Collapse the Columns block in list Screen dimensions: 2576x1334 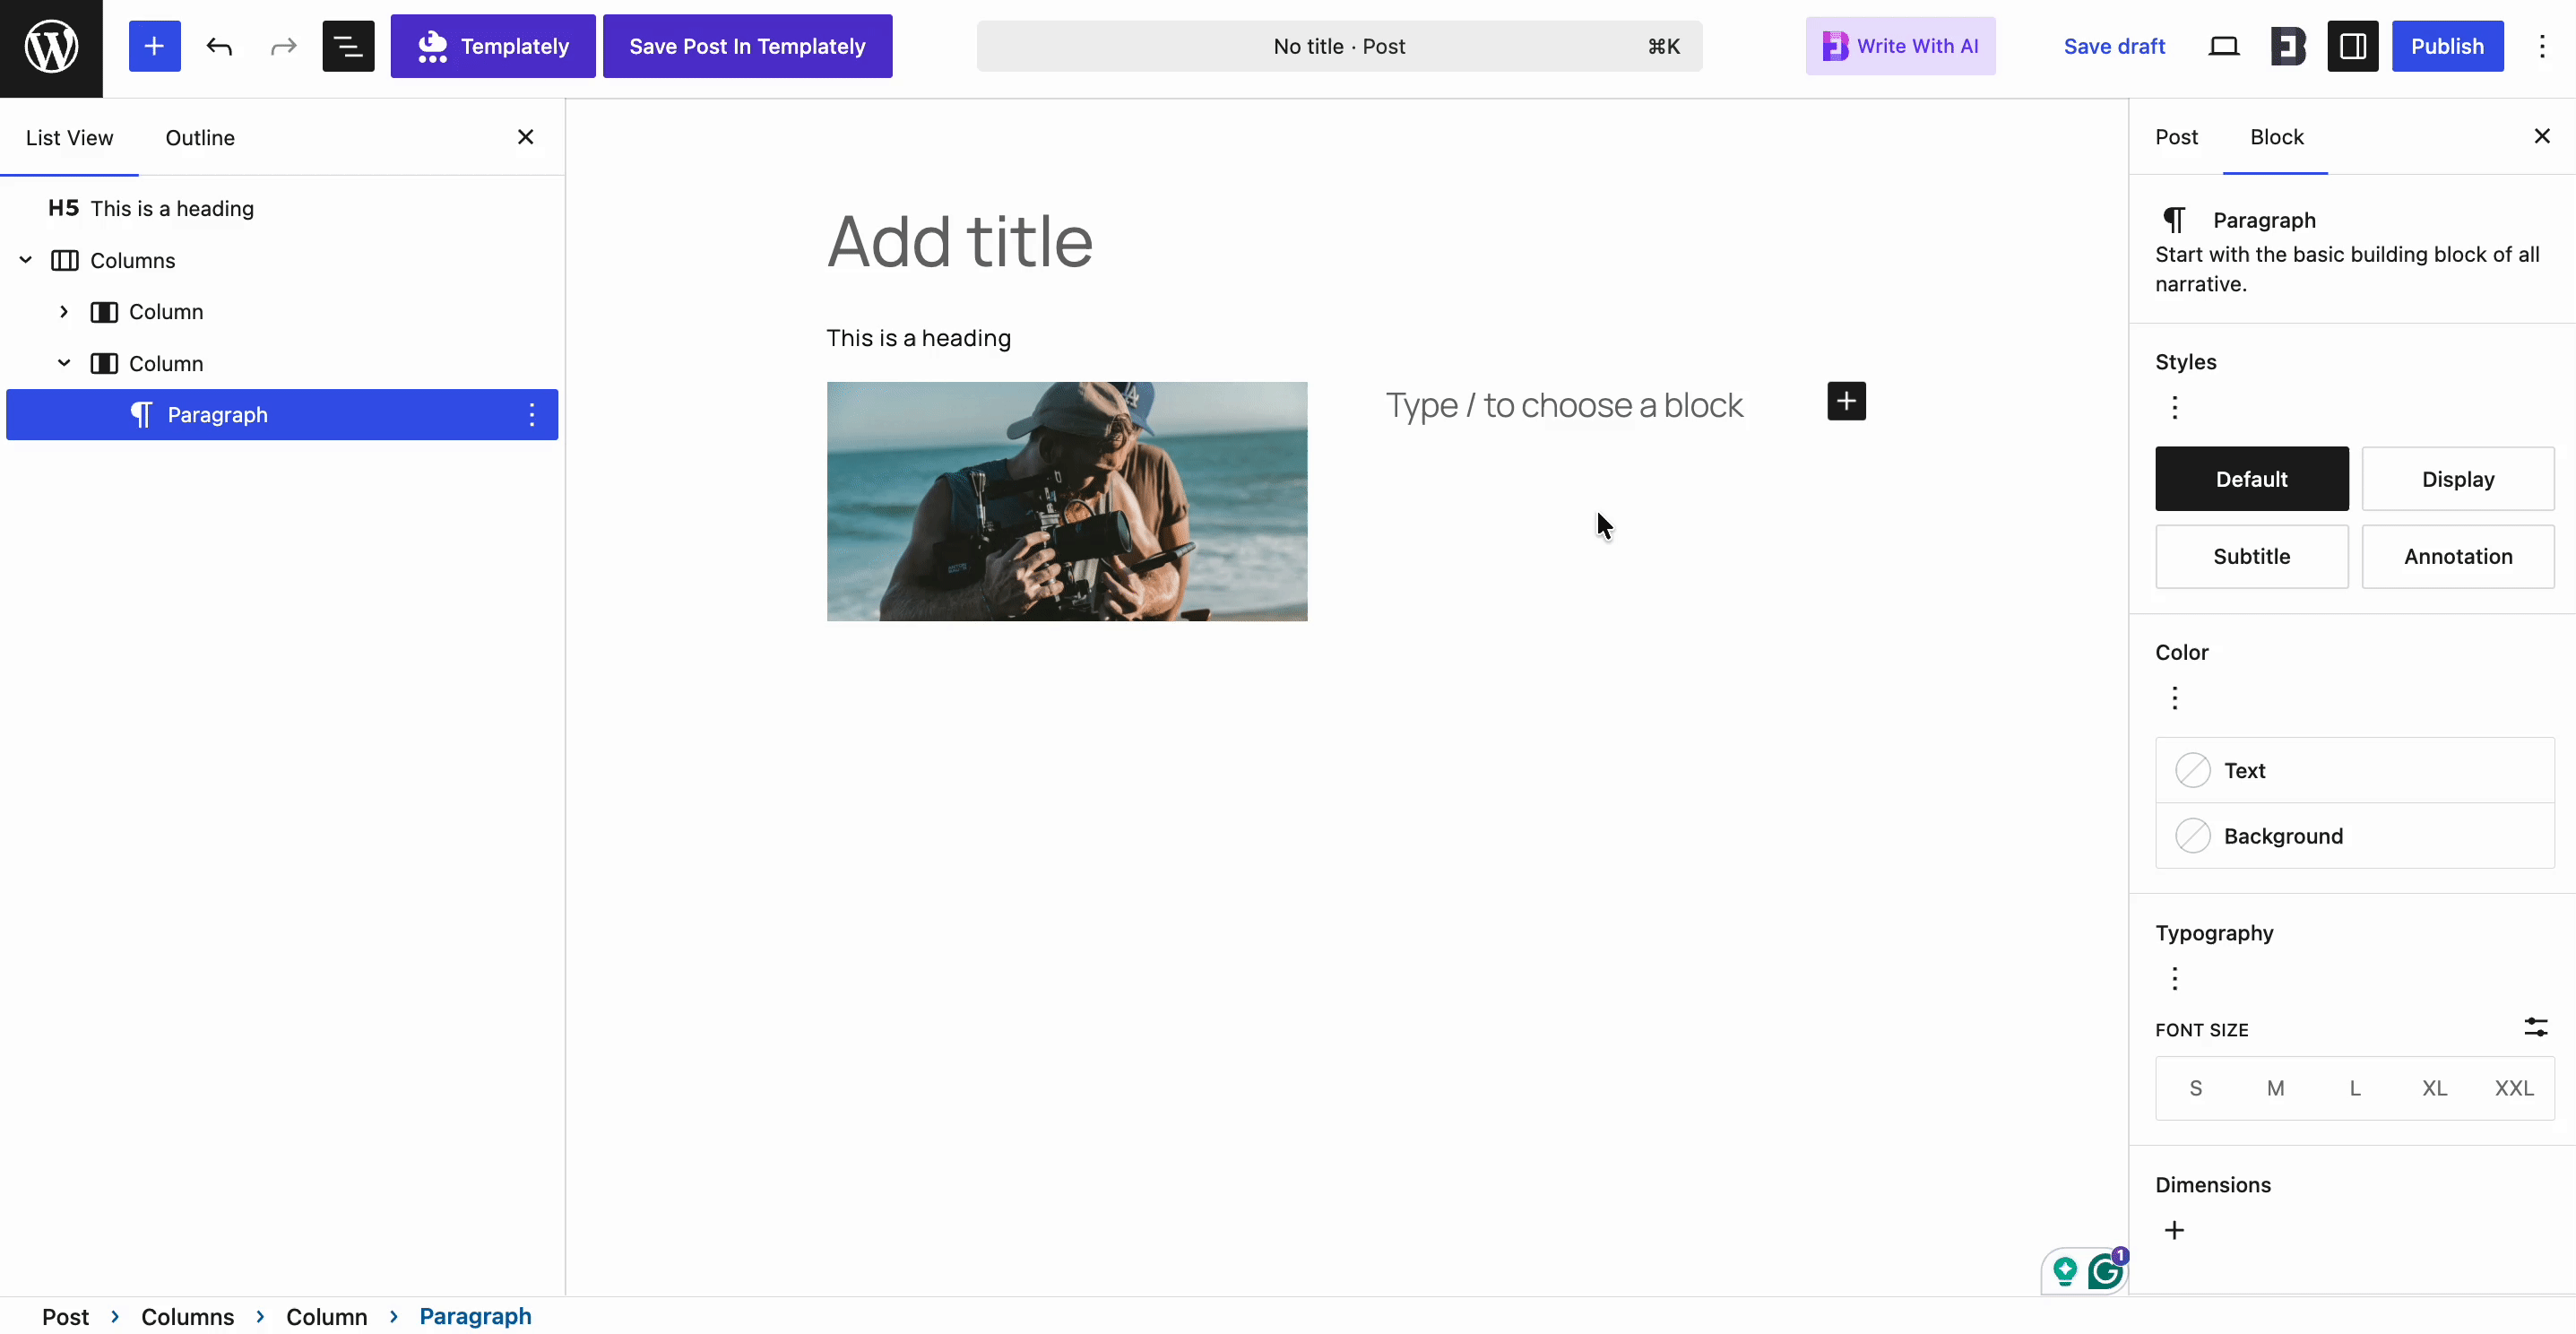tap(26, 260)
